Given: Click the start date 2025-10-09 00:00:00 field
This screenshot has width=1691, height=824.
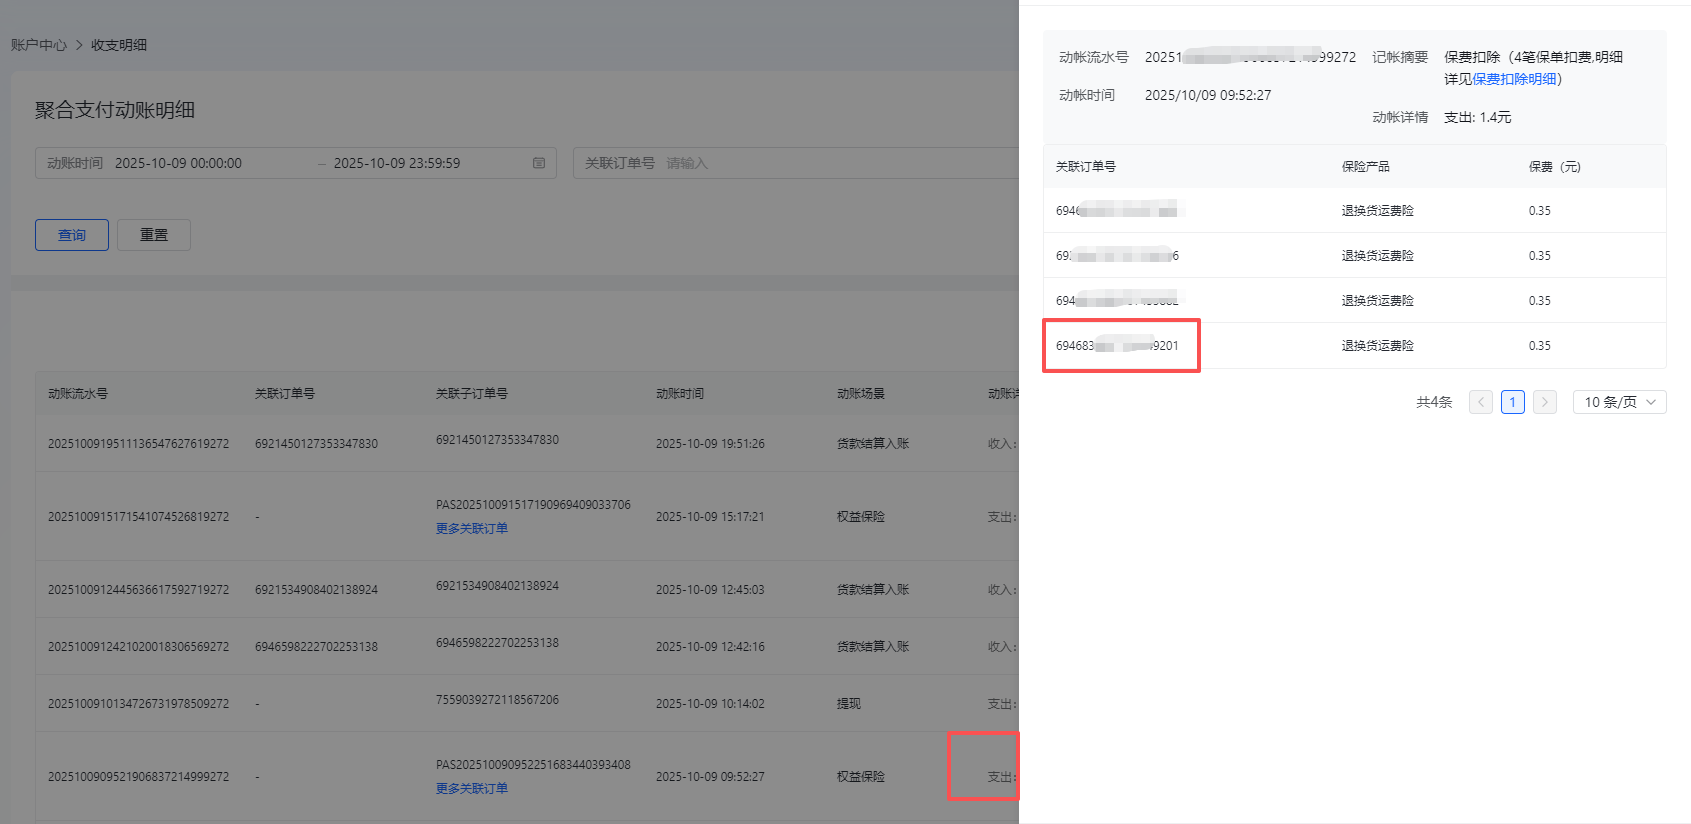Looking at the screenshot, I should coord(178,163).
